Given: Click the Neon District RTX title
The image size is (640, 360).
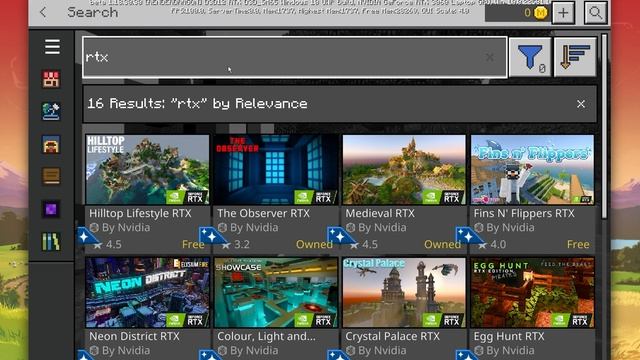Looking at the screenshot, I should coord(134,336).
